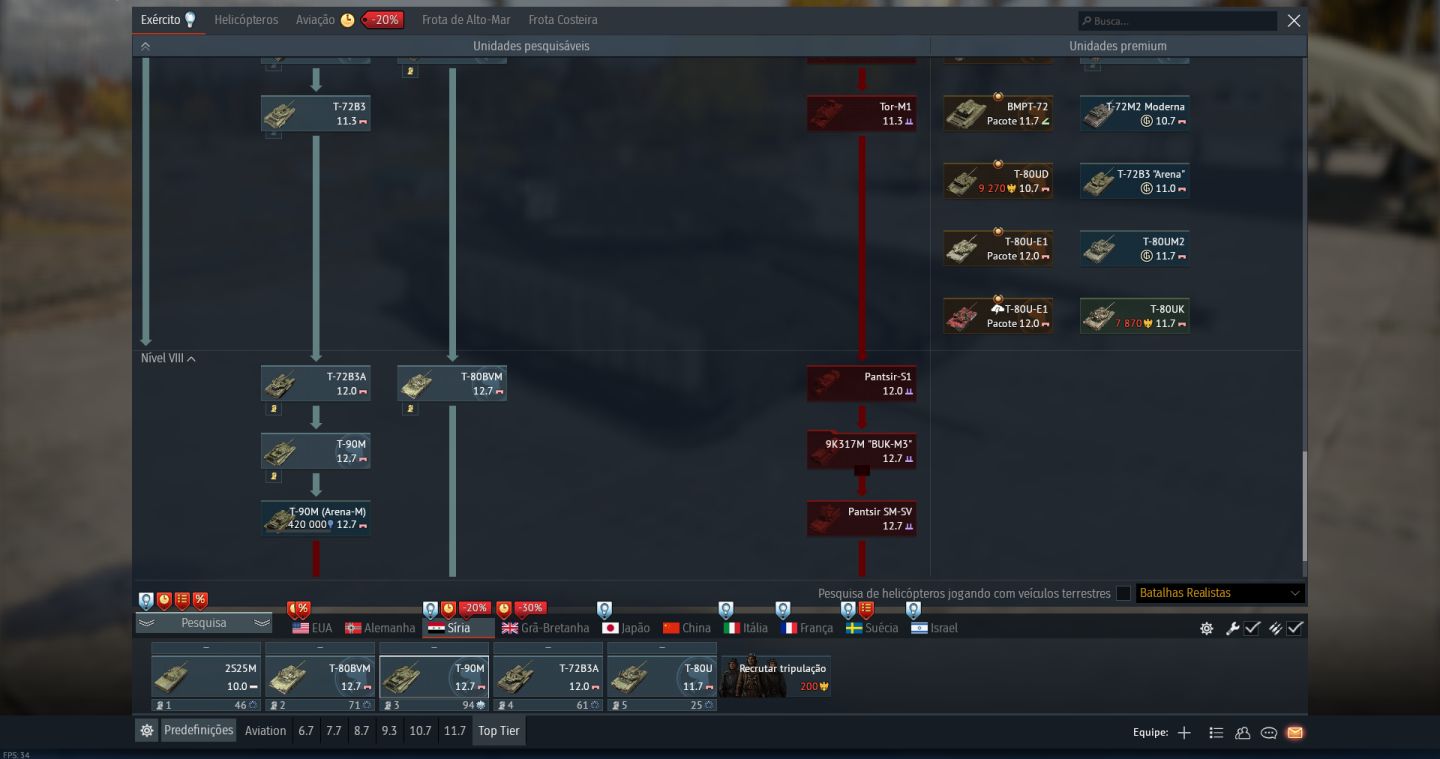Click the bonus marker icon above França
The height and width of the screenshot is (759, 1440).
(783, 609)
